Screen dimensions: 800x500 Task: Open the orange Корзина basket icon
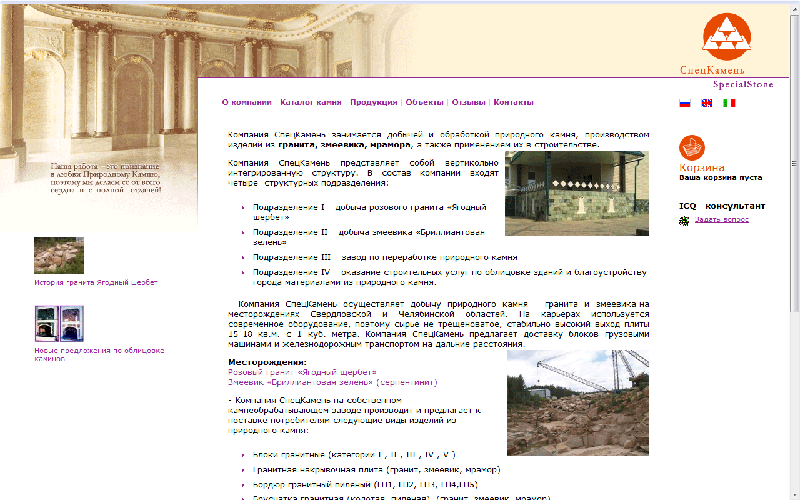(692, 148)
